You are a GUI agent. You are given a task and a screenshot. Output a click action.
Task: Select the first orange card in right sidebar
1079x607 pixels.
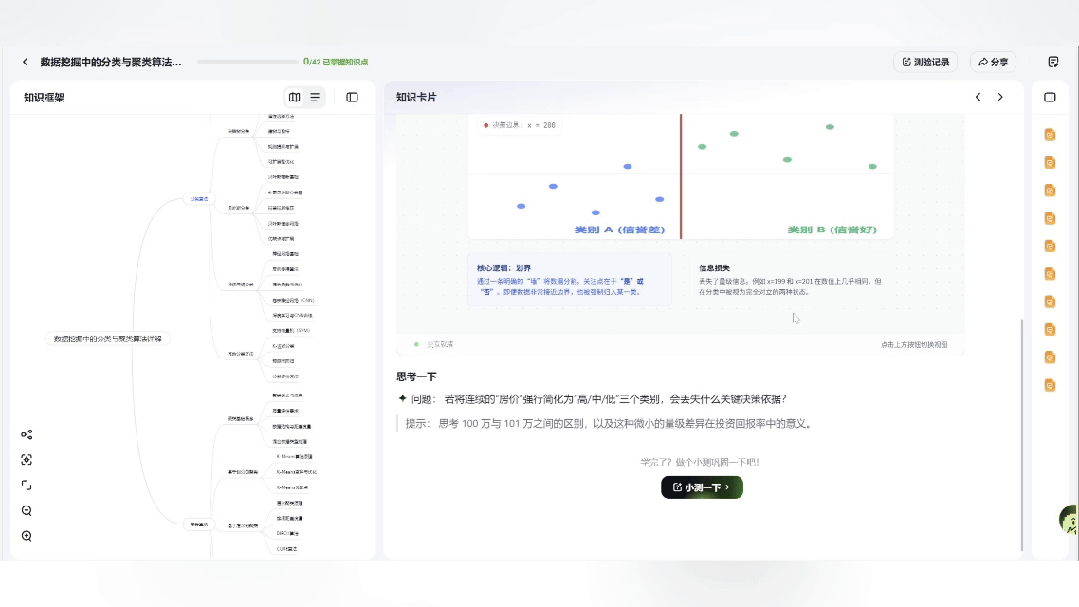(1050, 134)
